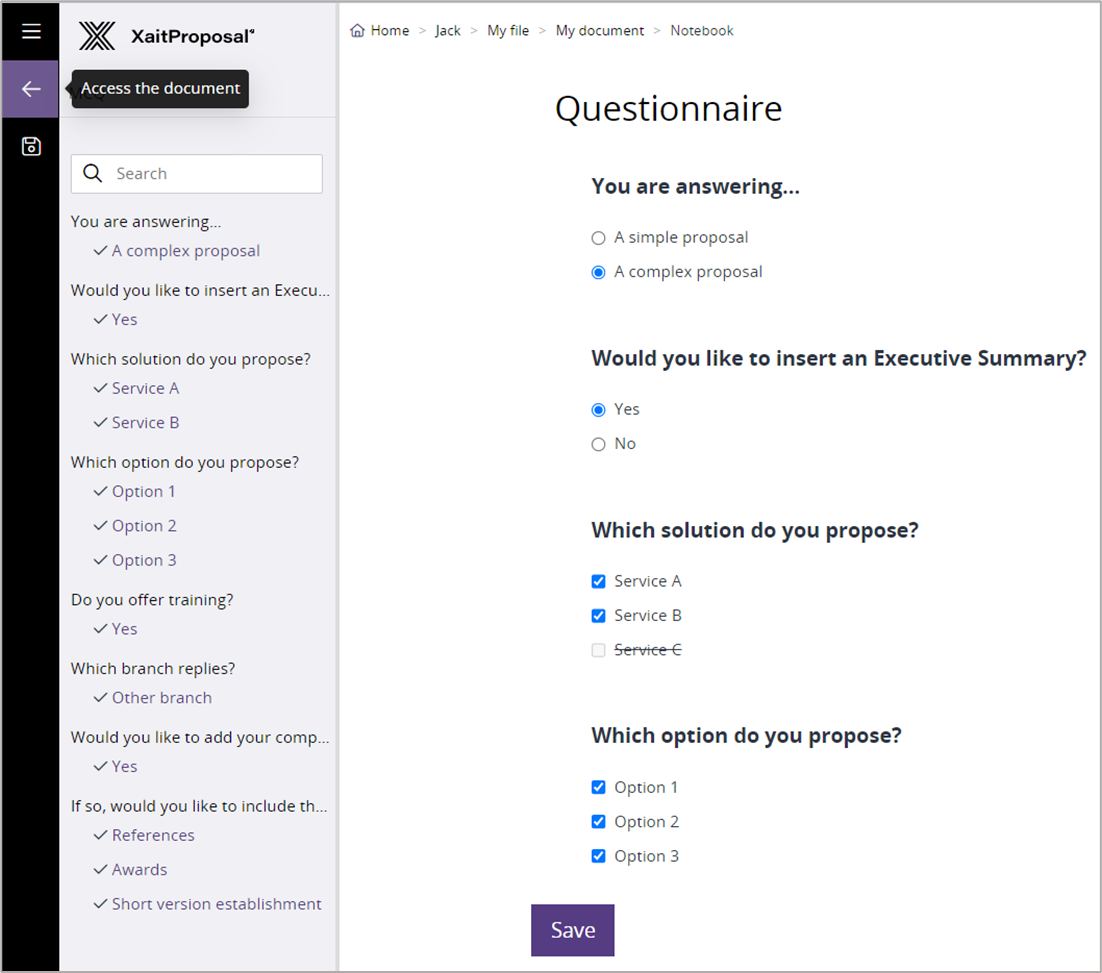Navigate to 'Jack' breadcrumb link
Image resolution: width=1102 pixels, height=973 pixels.
(448, 31)
